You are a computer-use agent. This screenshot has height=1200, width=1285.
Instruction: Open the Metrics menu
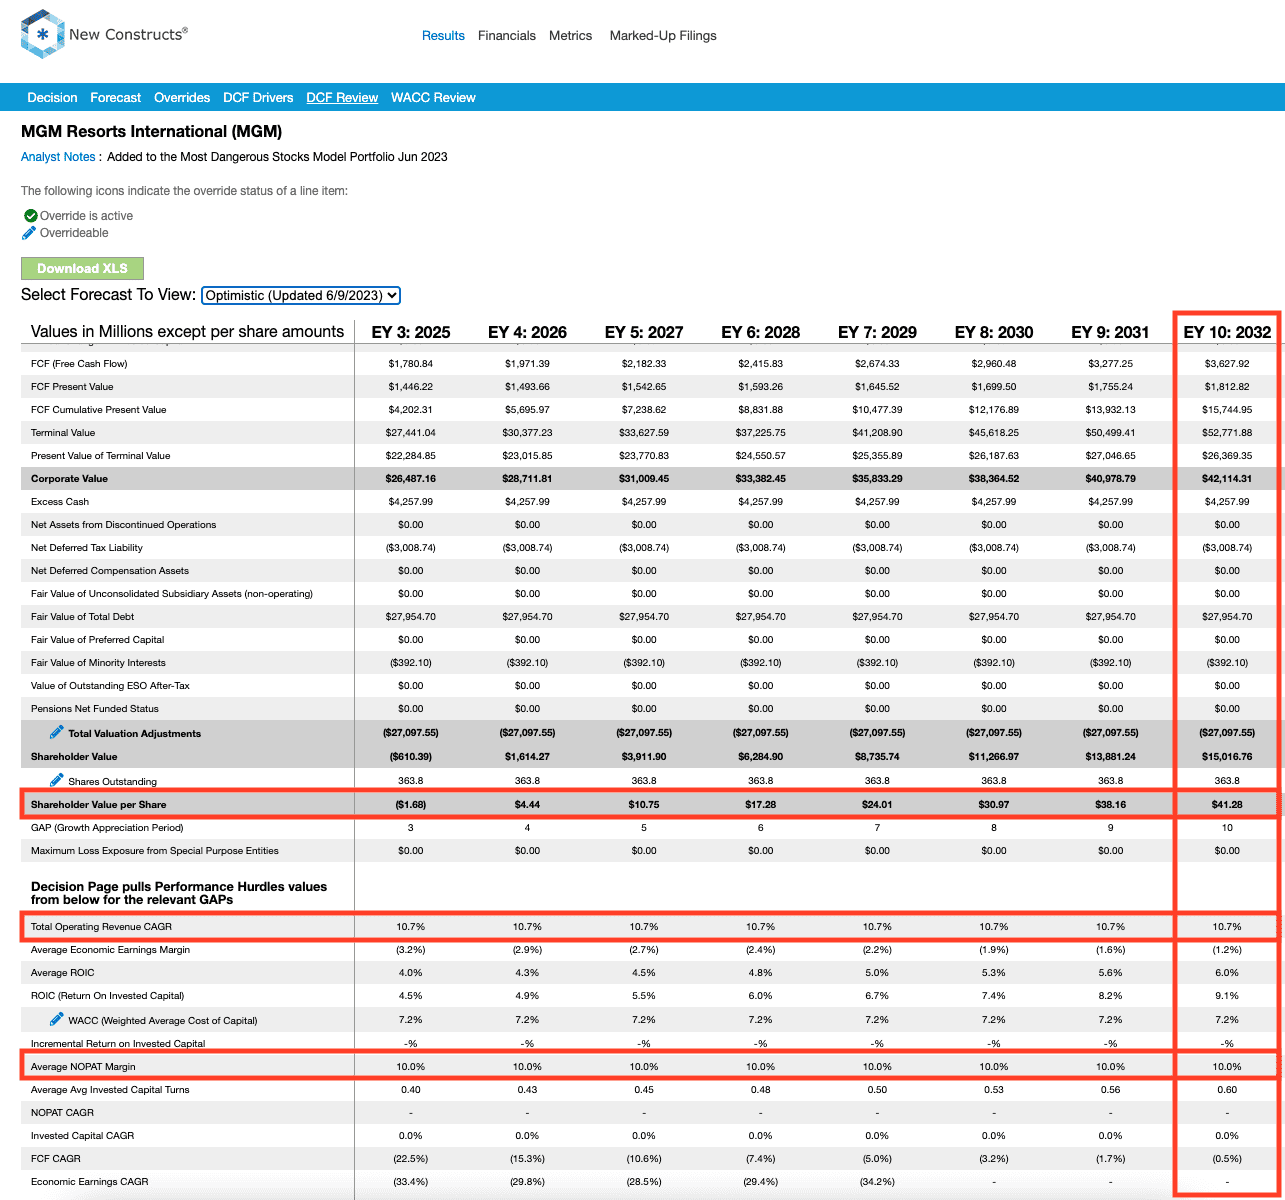[x=571, y=35]
